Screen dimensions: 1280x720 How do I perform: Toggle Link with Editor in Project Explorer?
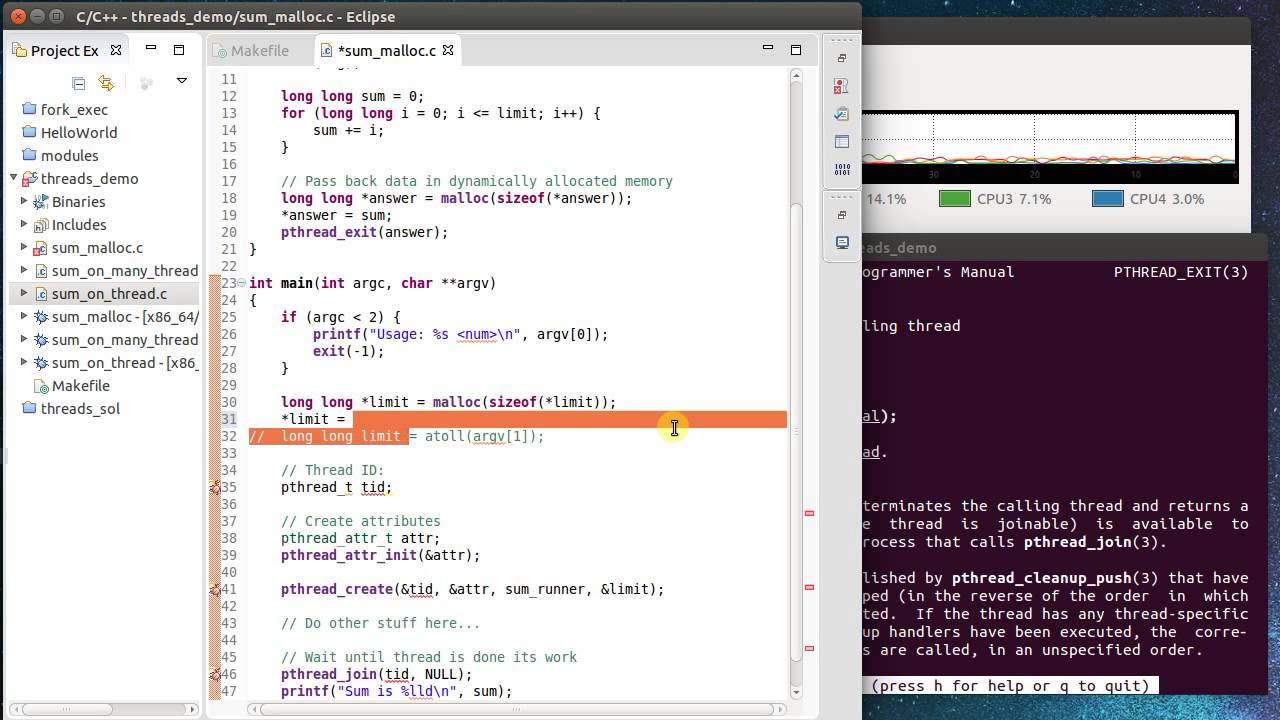[x=106, y=83]
